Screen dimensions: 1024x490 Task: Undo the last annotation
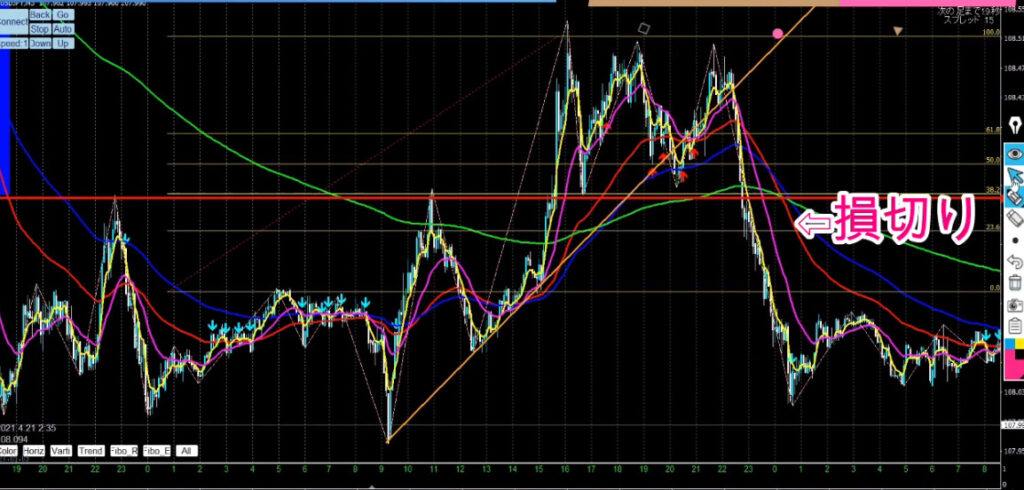[1015, 261]
